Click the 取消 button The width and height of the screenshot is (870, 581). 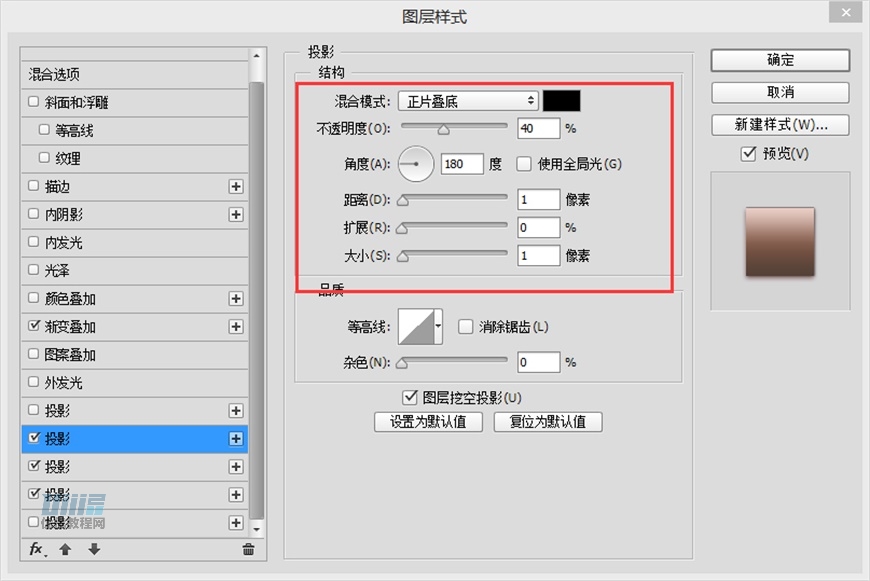780,92
